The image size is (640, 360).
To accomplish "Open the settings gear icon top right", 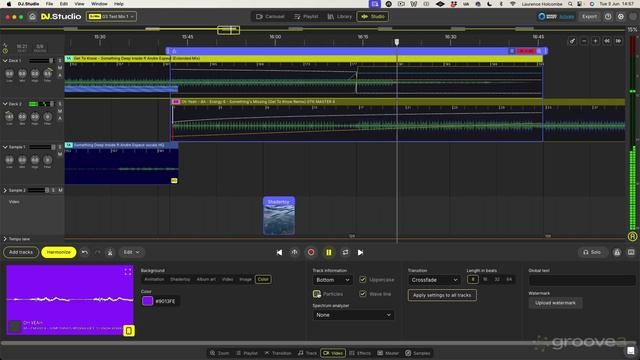I will tap(621, 17).
